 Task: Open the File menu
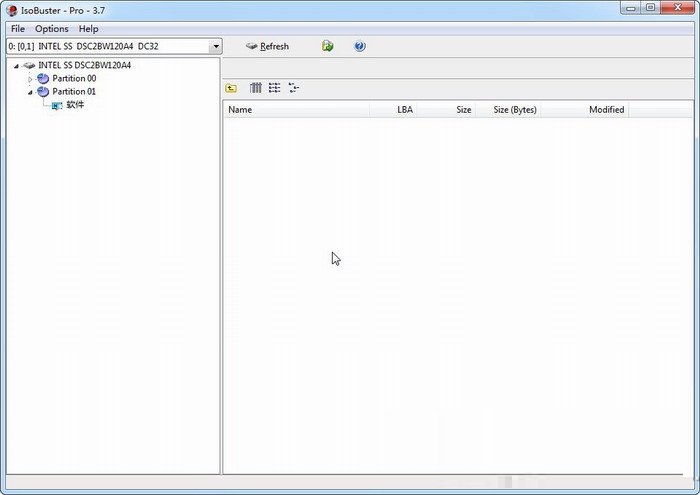tap(18, 29)
